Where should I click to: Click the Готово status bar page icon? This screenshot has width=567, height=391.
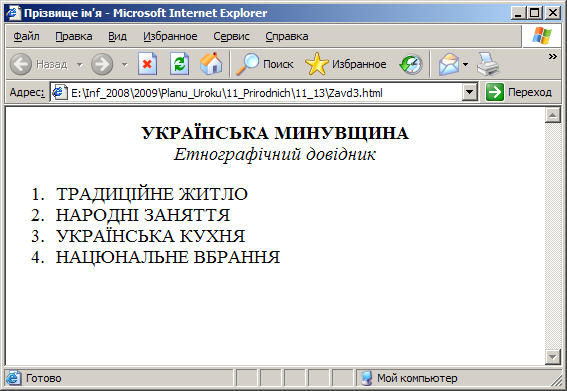point(13,378)
